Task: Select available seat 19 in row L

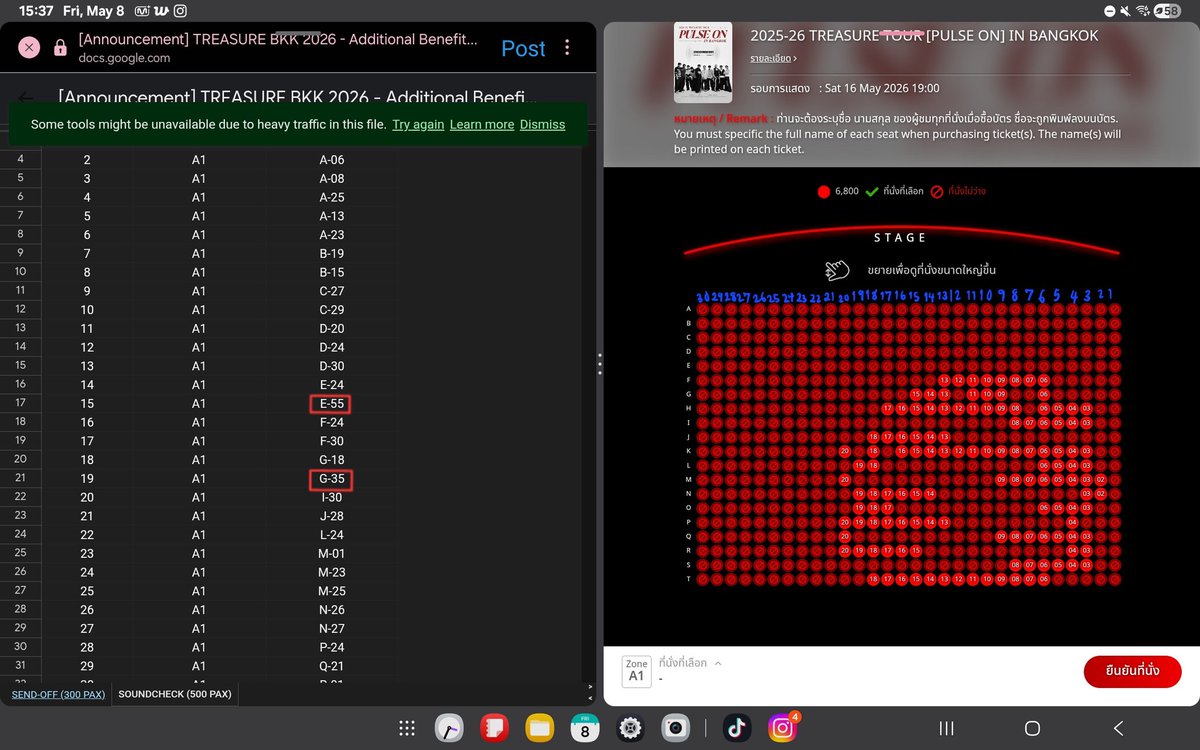Action: (x=858, y=465)
